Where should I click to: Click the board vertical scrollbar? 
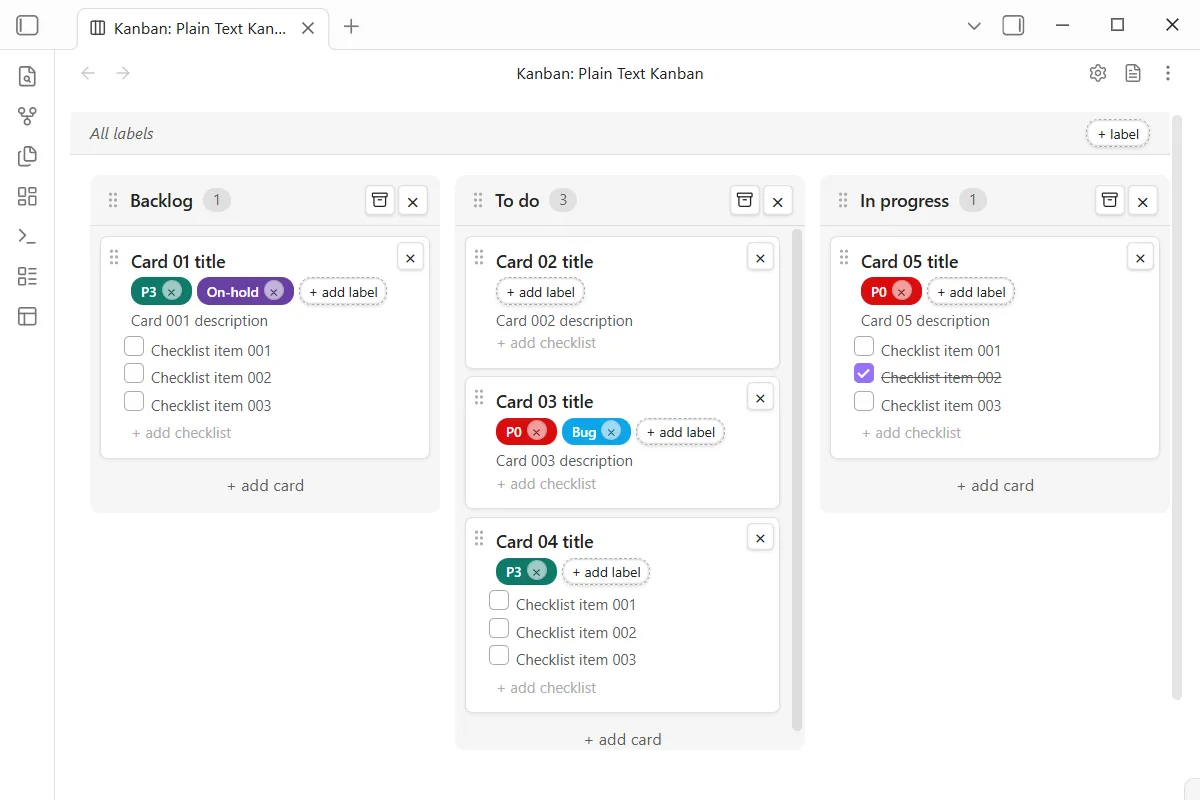(1177, 406)
